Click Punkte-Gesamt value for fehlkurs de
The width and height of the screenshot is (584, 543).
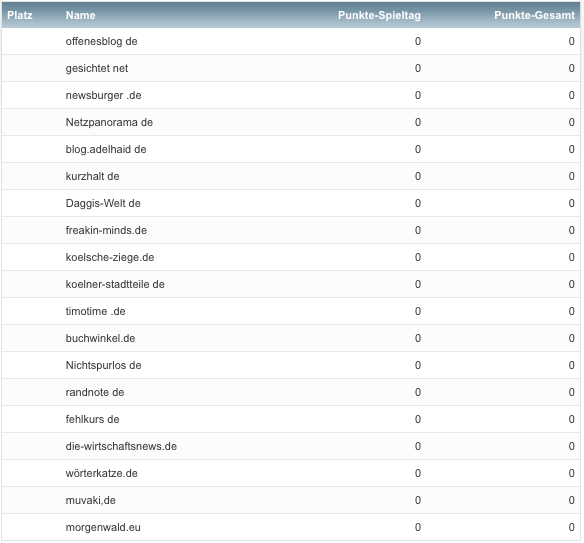(572, 419)
